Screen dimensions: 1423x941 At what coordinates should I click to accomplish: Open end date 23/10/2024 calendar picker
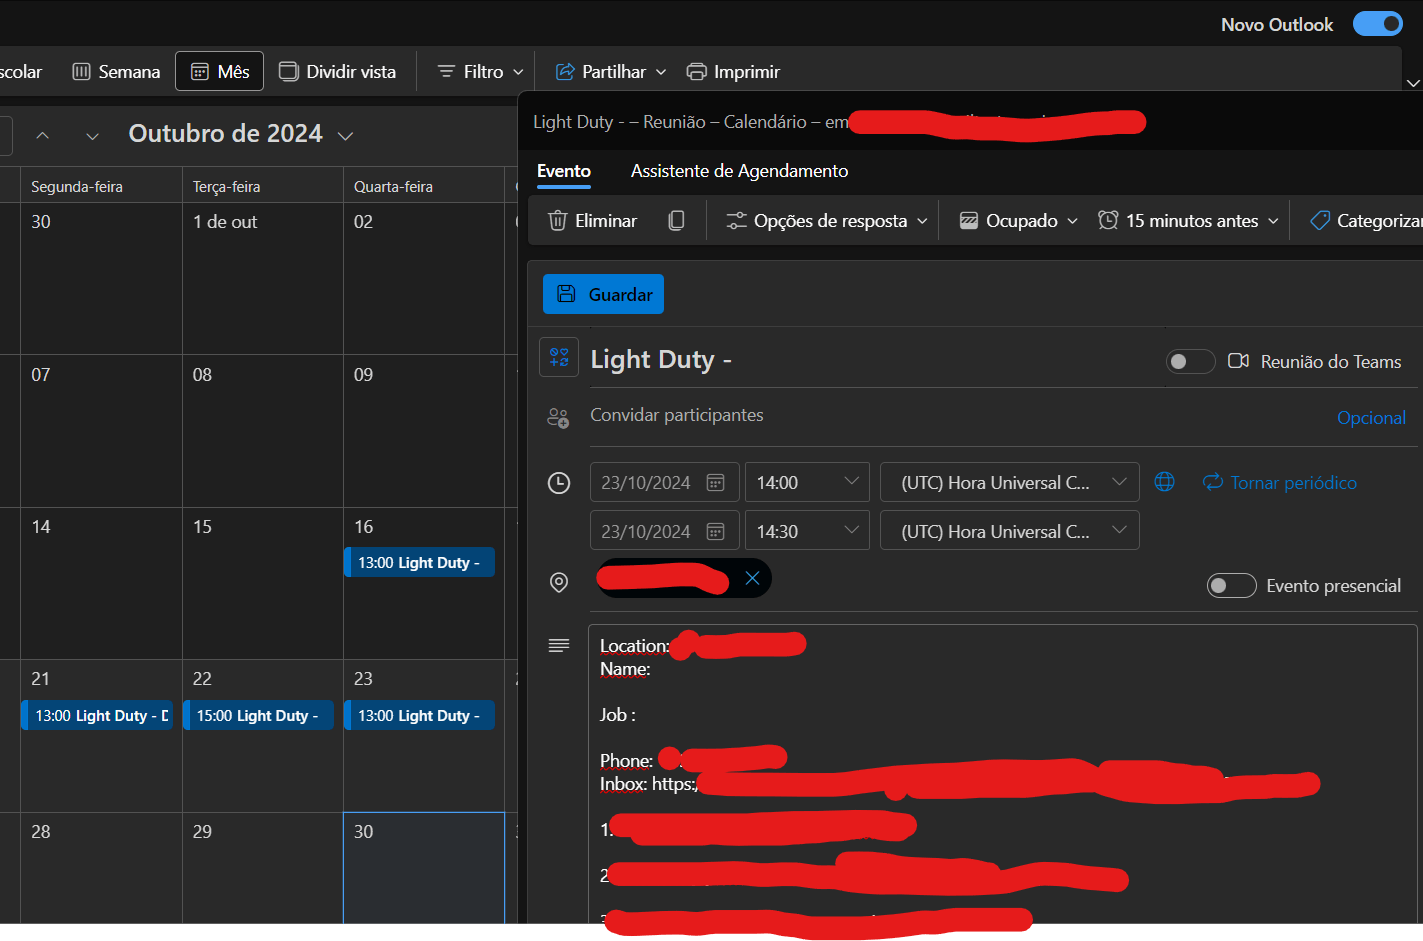[715, 532]
